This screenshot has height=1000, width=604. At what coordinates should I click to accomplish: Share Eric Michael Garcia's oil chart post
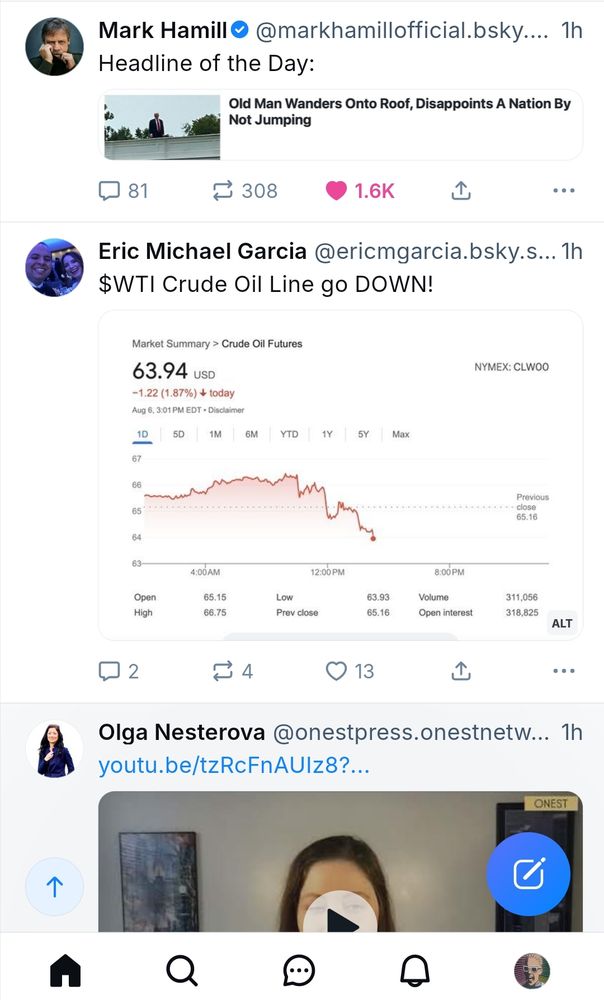pos(460,670)
